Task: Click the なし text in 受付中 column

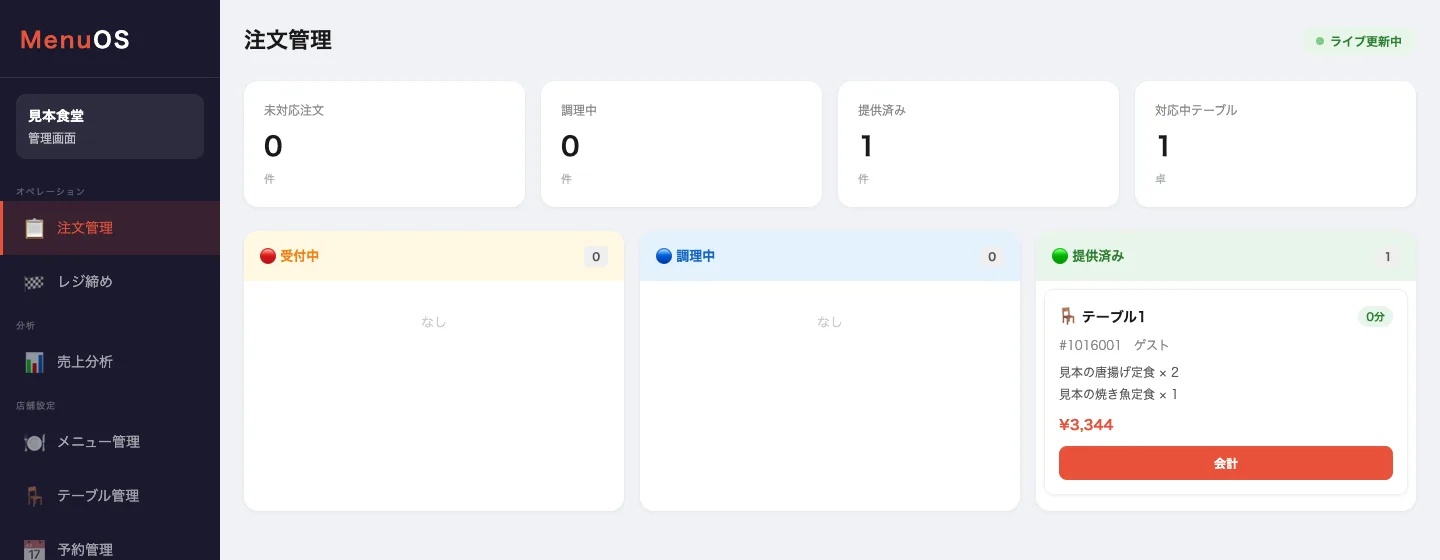Action: point(434,322)
